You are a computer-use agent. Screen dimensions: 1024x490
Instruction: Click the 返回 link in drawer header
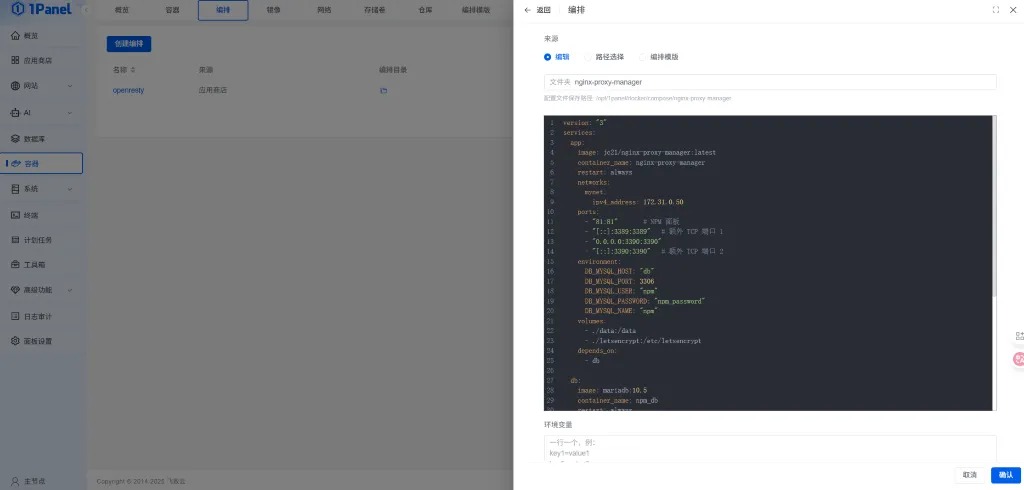point(543,10)
